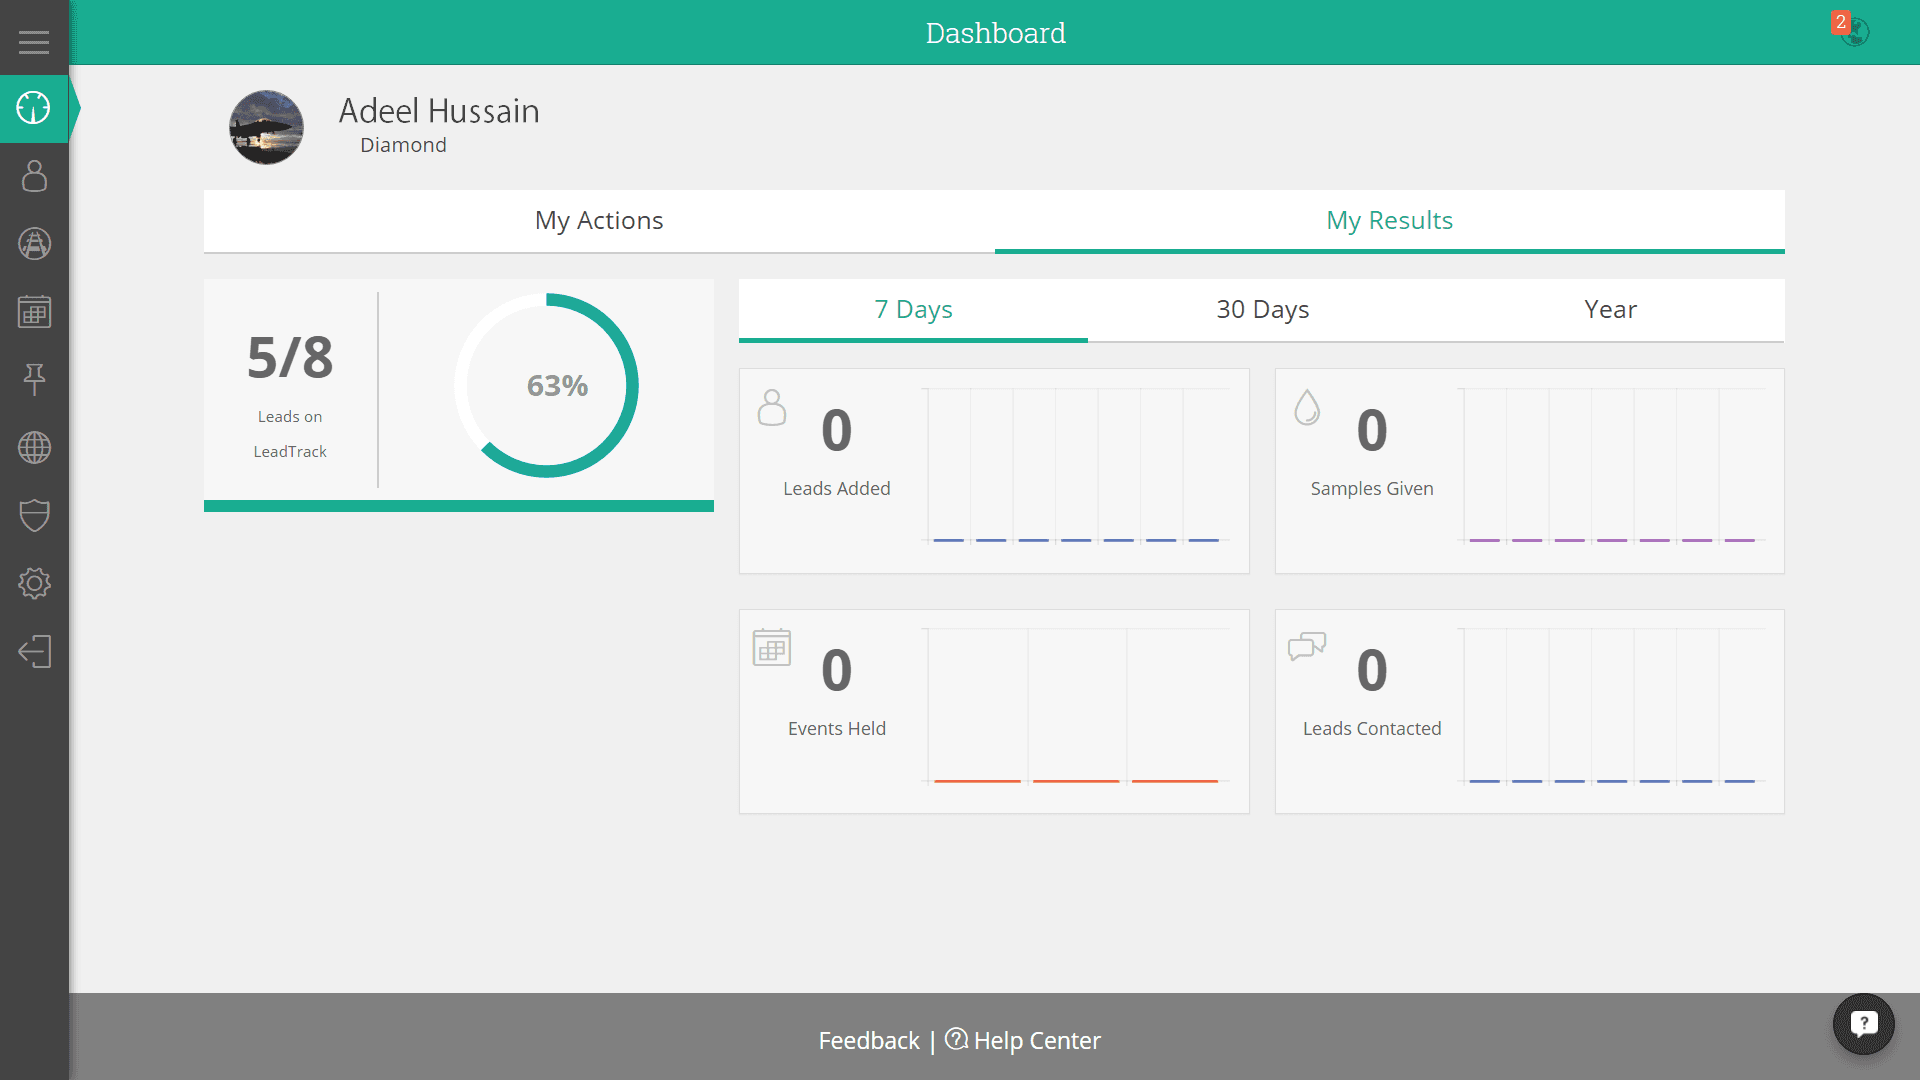Image resolution: width=1920 pixels, height=1080 pixels.
Task: Open the pushpin sidebar icon
Action: (34, 379)
